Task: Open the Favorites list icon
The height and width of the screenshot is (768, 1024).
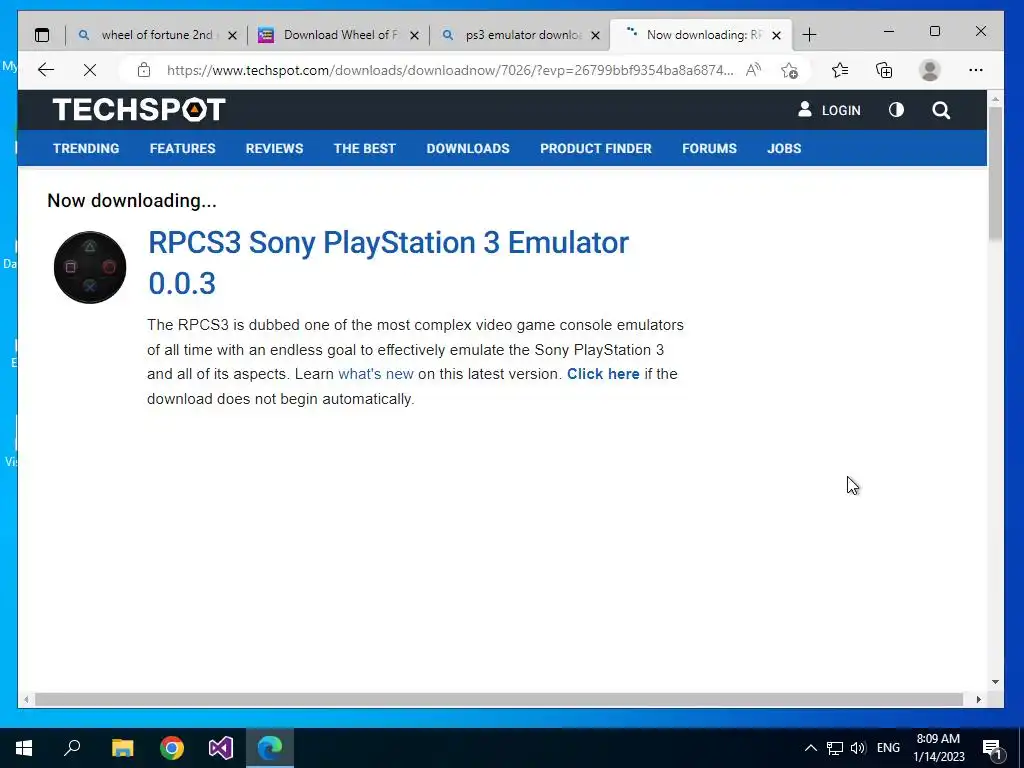Action: (x=840, y=70)
